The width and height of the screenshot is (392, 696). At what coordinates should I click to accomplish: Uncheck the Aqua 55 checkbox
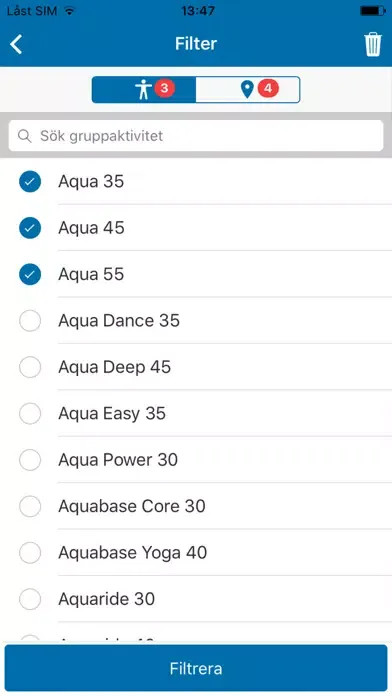[30, 274]
